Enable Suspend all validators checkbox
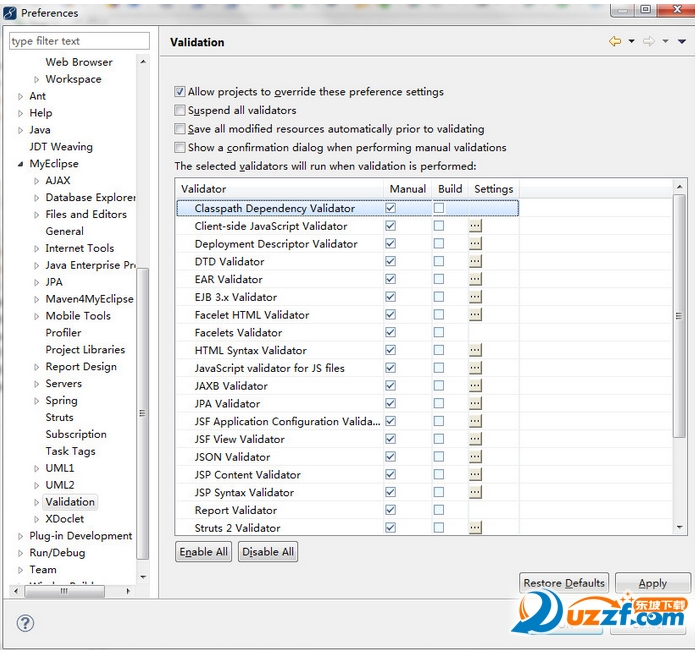 click(180, 110)
